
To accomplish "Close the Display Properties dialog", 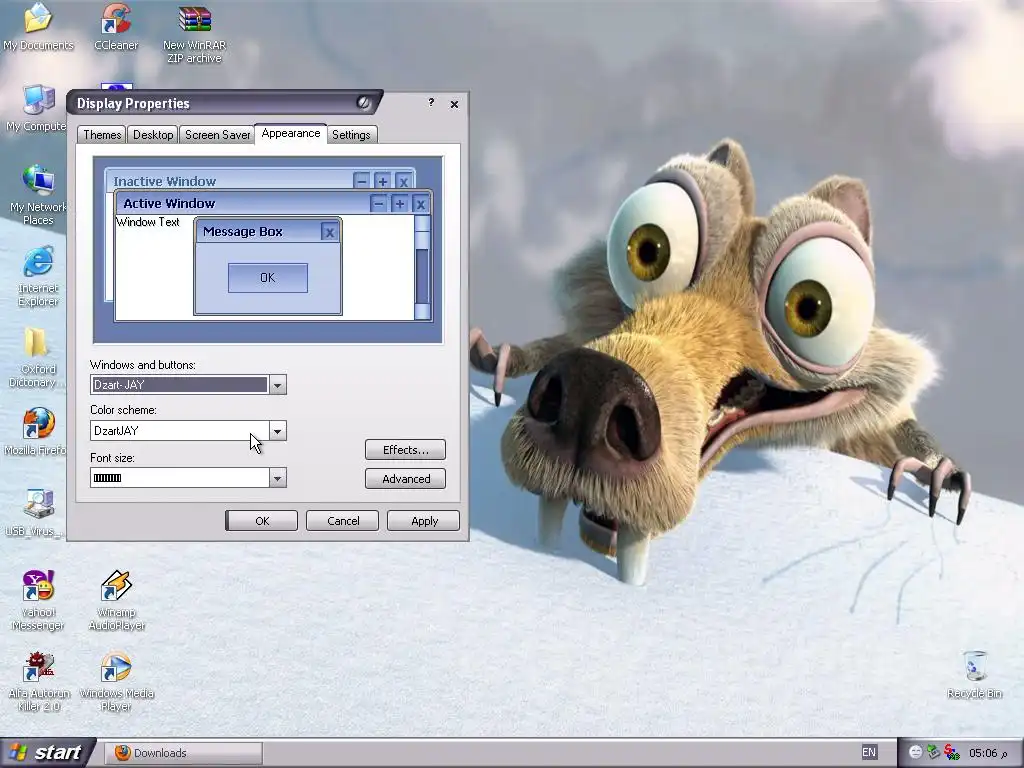I will point(455,104).
